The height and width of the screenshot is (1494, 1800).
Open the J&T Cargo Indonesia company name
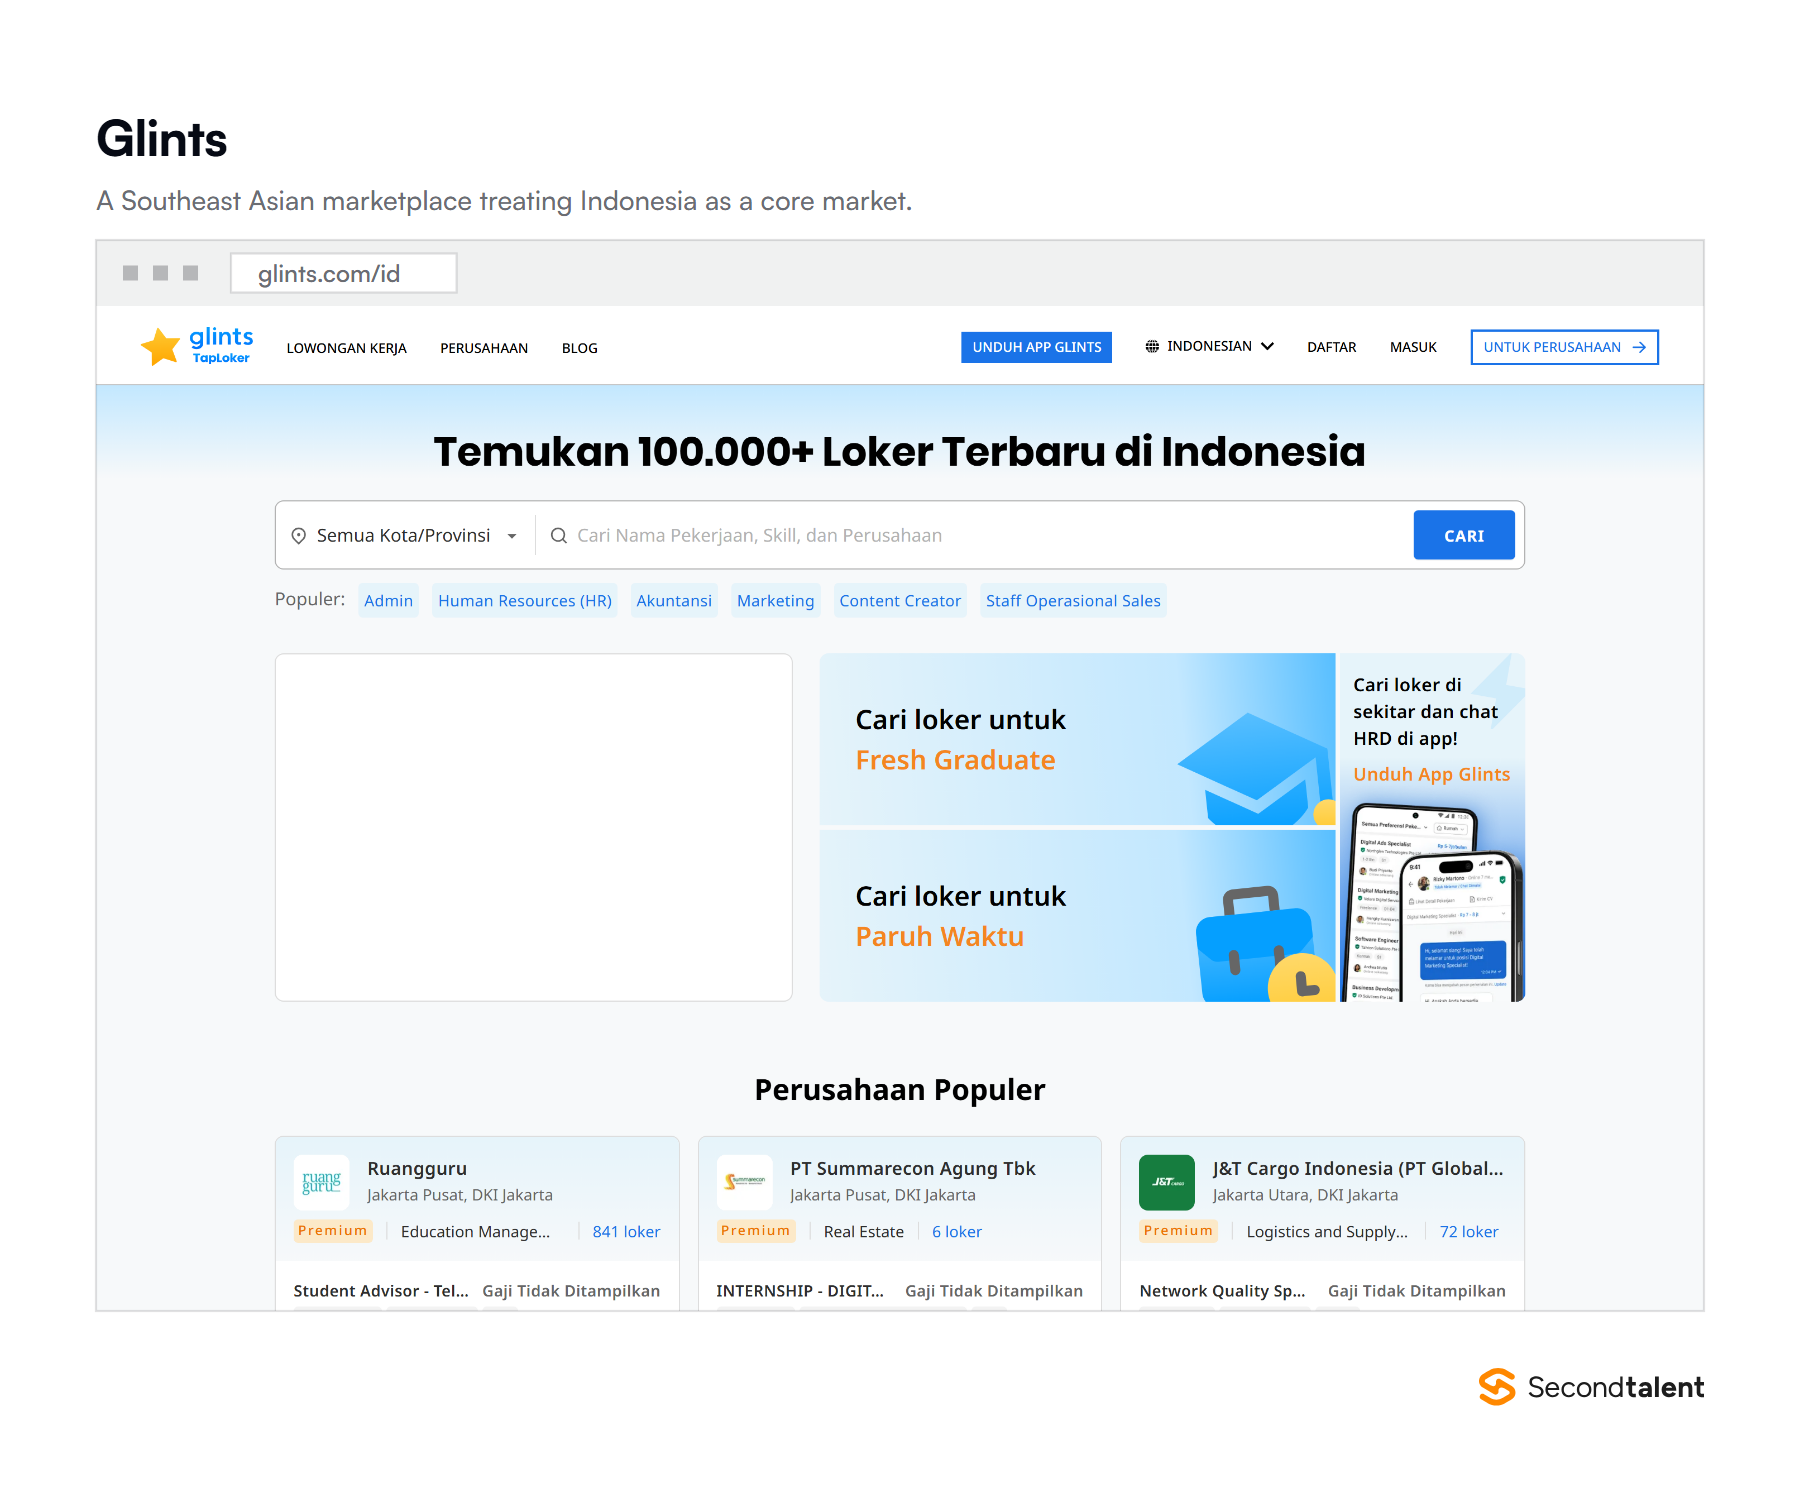tap(1357, 1168)
